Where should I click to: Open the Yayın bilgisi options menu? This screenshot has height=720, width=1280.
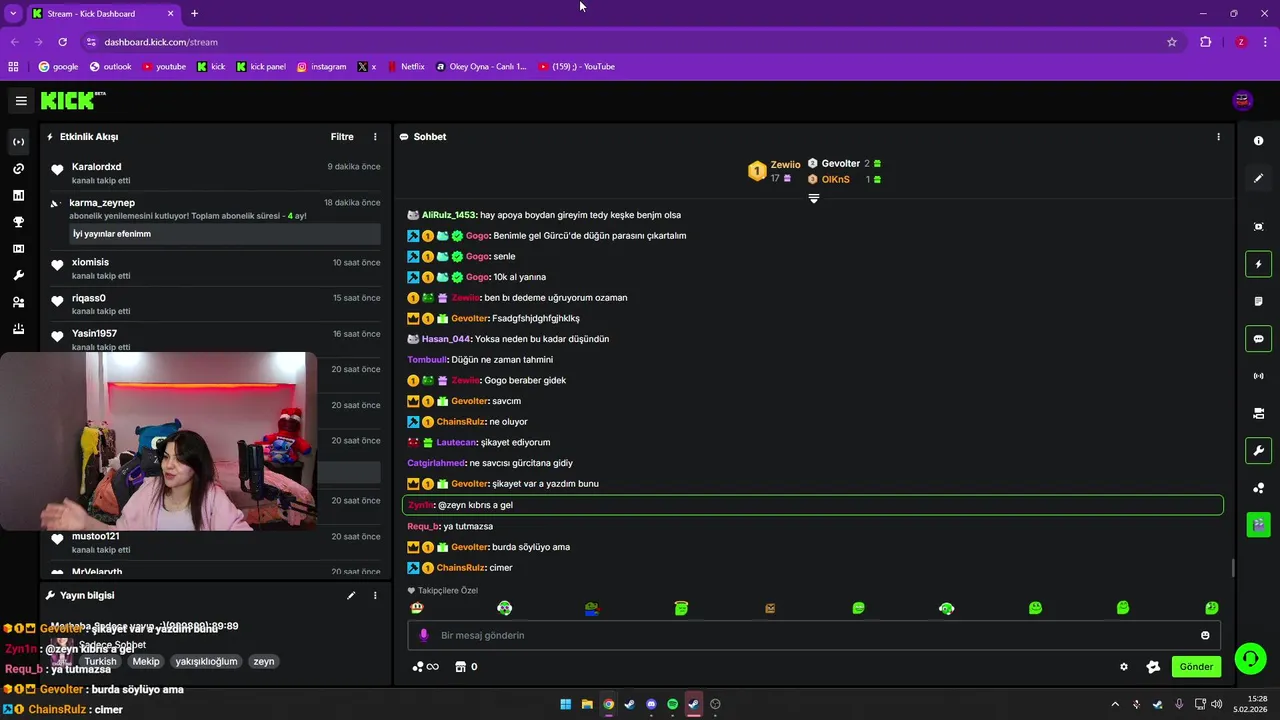tap(375, 596)
